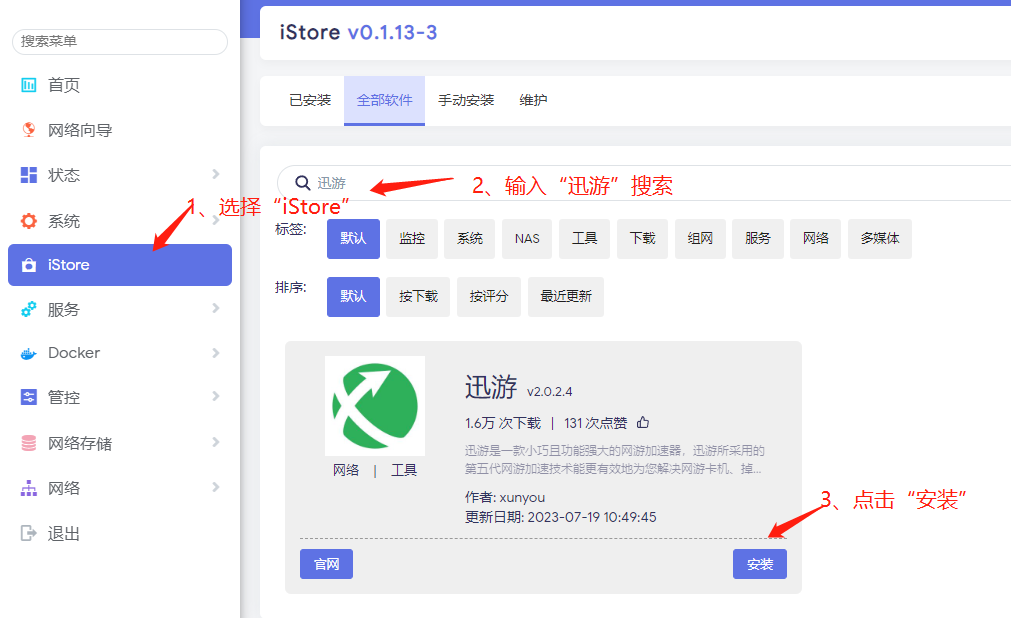Expand the Docker menu chevron
The height and width of the screenshot is (618, 1011).
216,353
